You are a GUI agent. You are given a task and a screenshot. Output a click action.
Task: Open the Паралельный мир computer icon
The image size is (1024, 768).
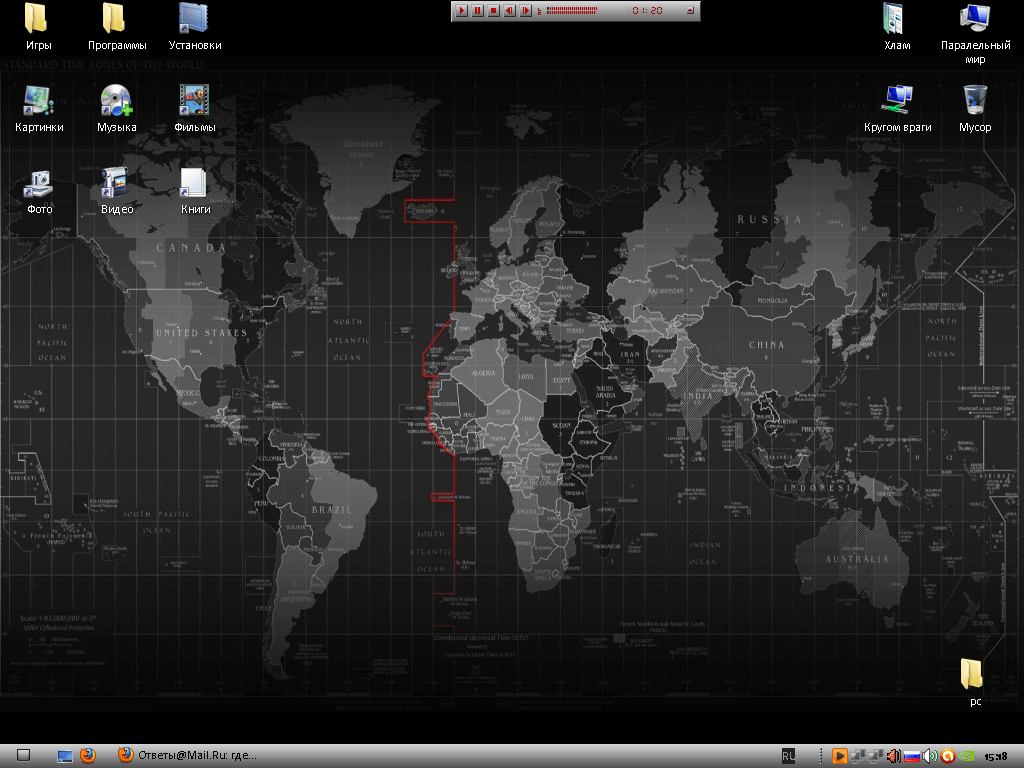point(975,18)
